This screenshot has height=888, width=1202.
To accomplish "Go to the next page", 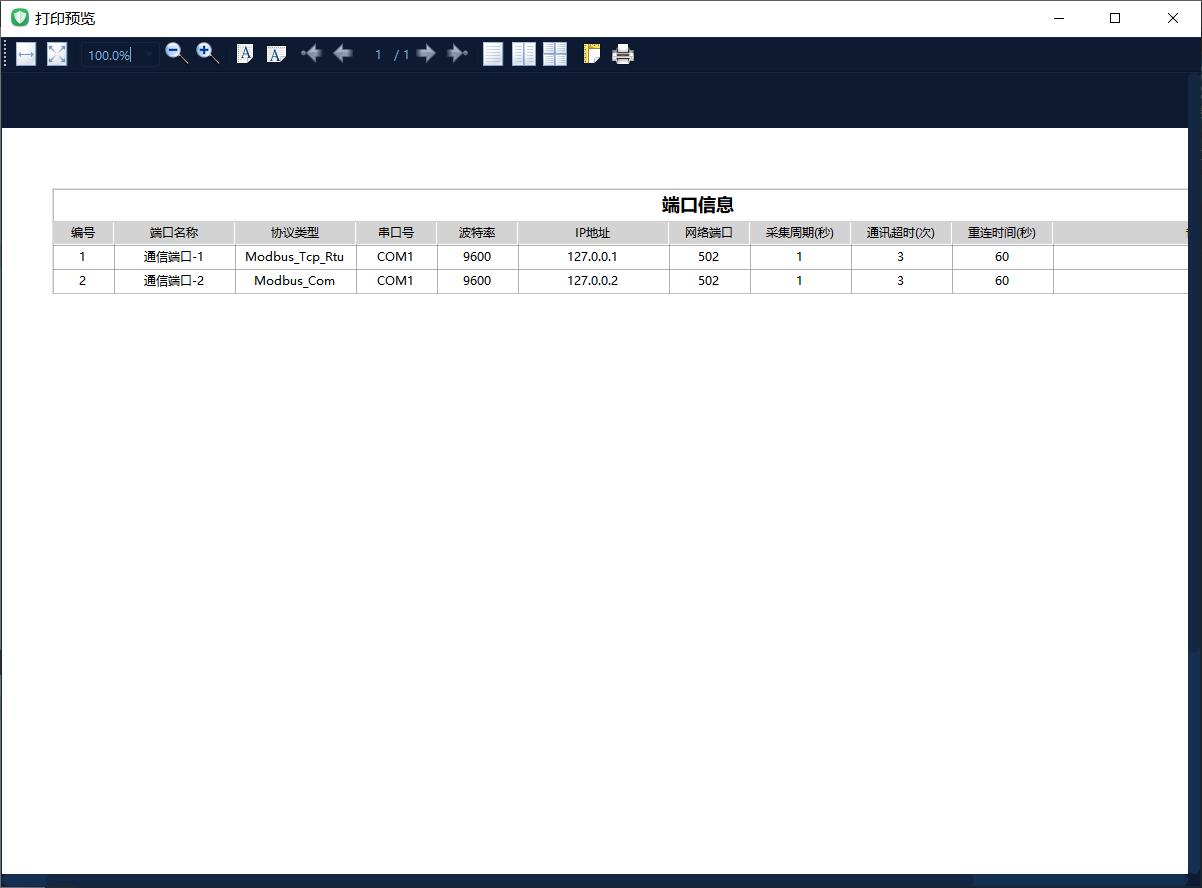I will coord(427,54).
